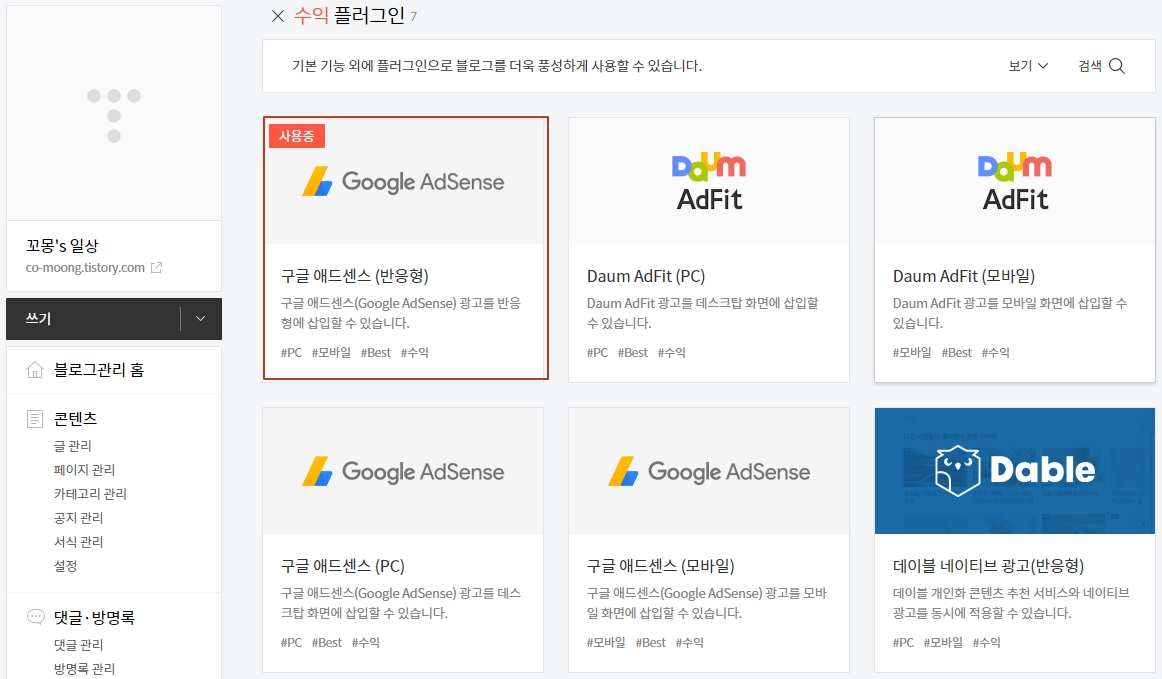
Task: Open 페이지 관리 menu item
Action: pyautogui.click(x=84, y=470)
